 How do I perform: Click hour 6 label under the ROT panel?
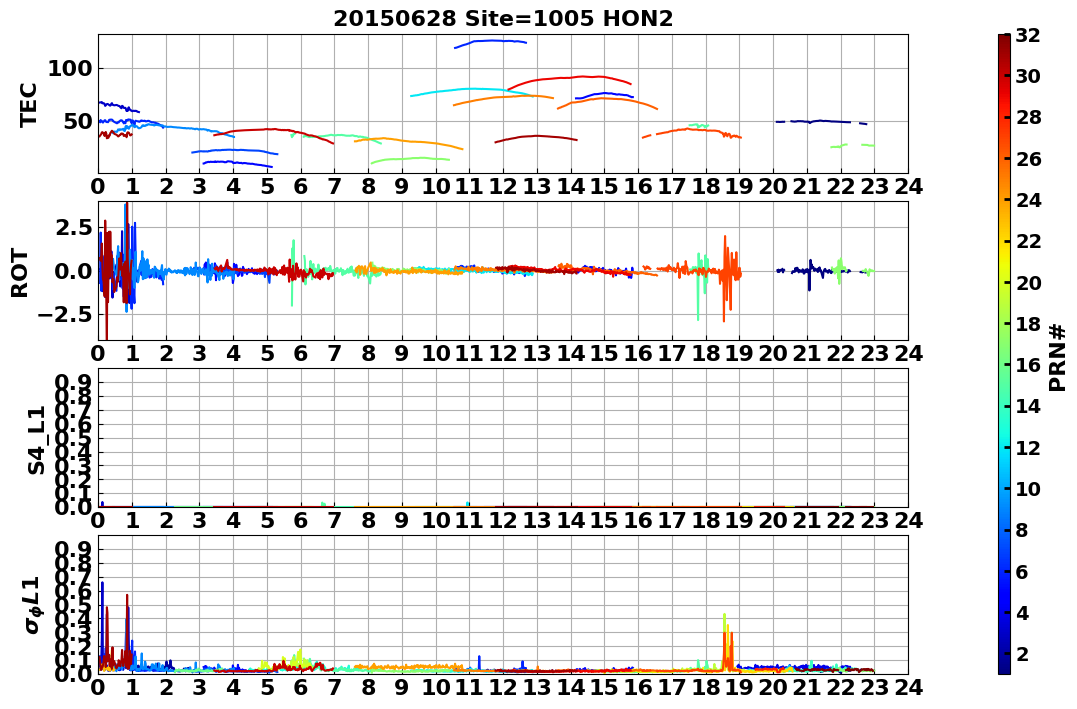[300, 353]
